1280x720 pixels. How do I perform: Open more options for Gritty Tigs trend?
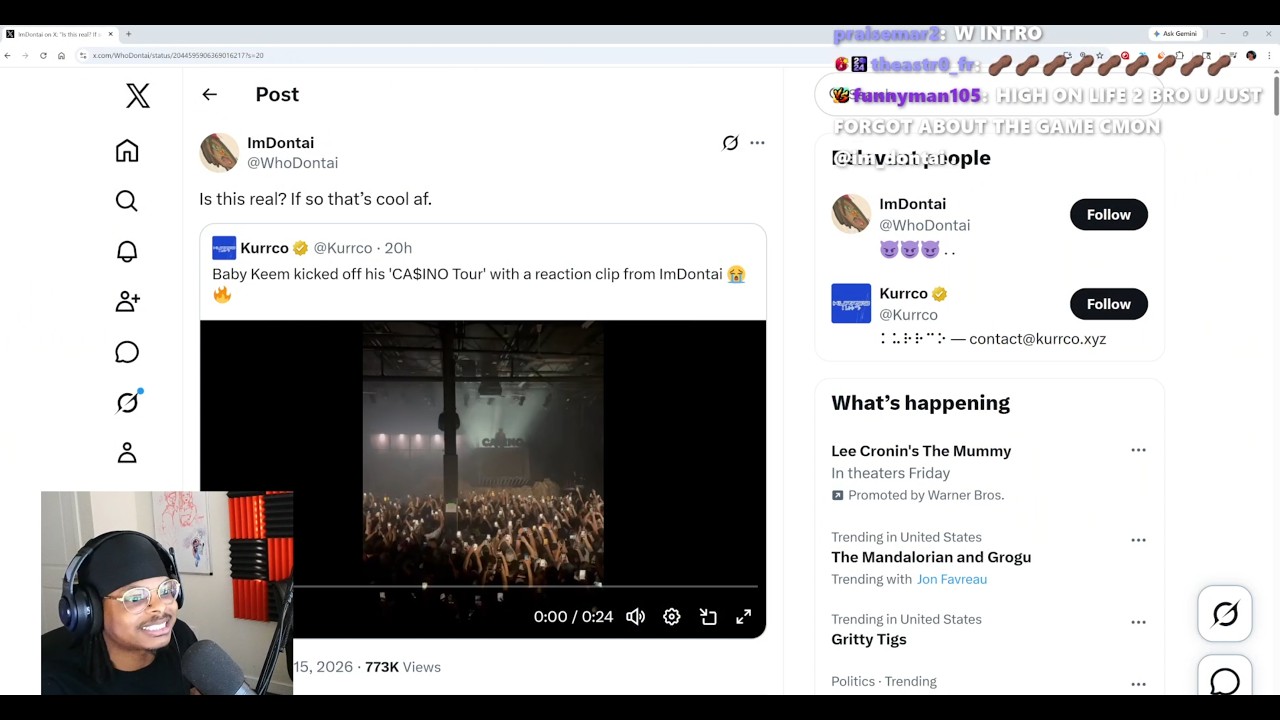[1138, 622]
